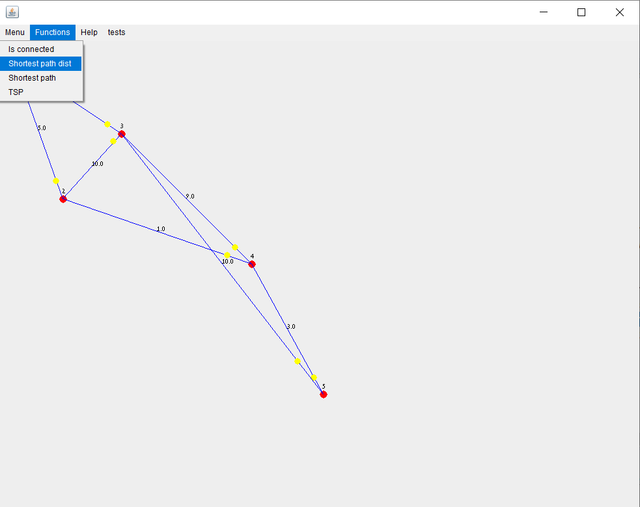Viewport: 640px width, 507px height.
Task: Click edge weight label 5.0
Action: [42, 128]
